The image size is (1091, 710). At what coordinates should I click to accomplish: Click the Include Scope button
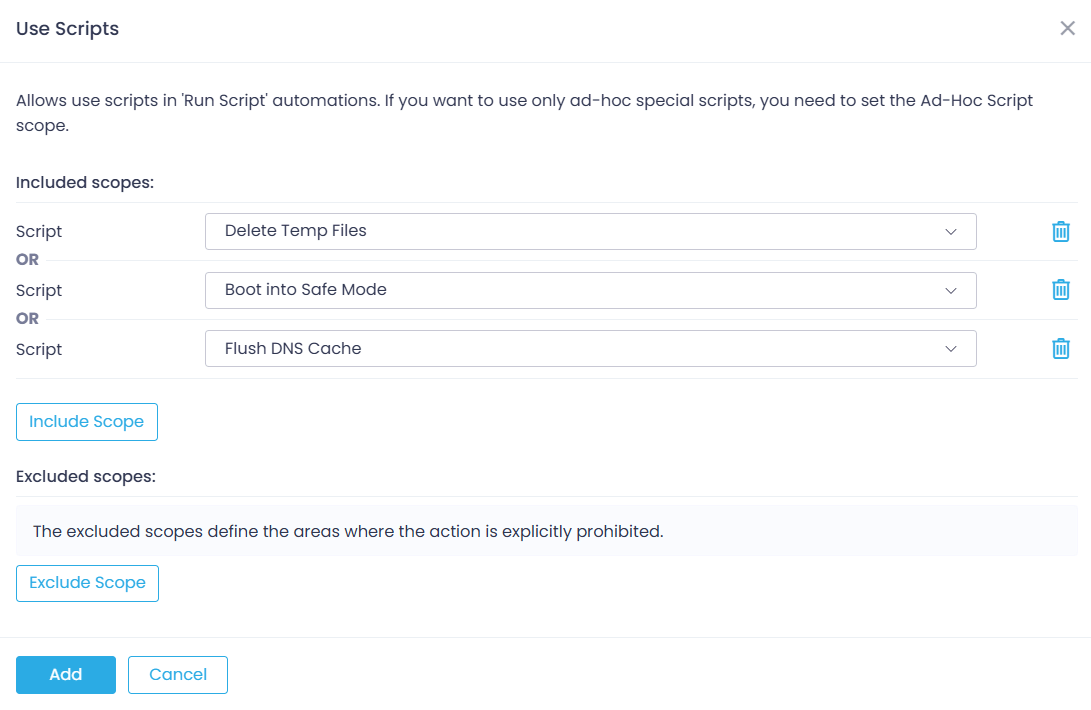[87, 421]
